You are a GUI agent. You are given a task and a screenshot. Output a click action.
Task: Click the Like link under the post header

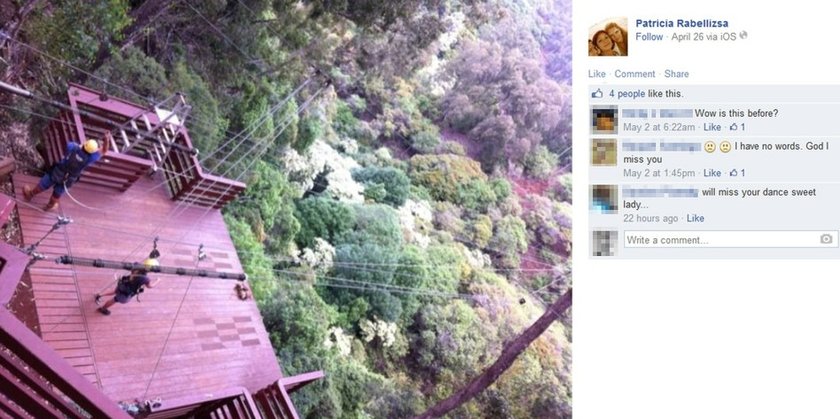tap(597, 74)
